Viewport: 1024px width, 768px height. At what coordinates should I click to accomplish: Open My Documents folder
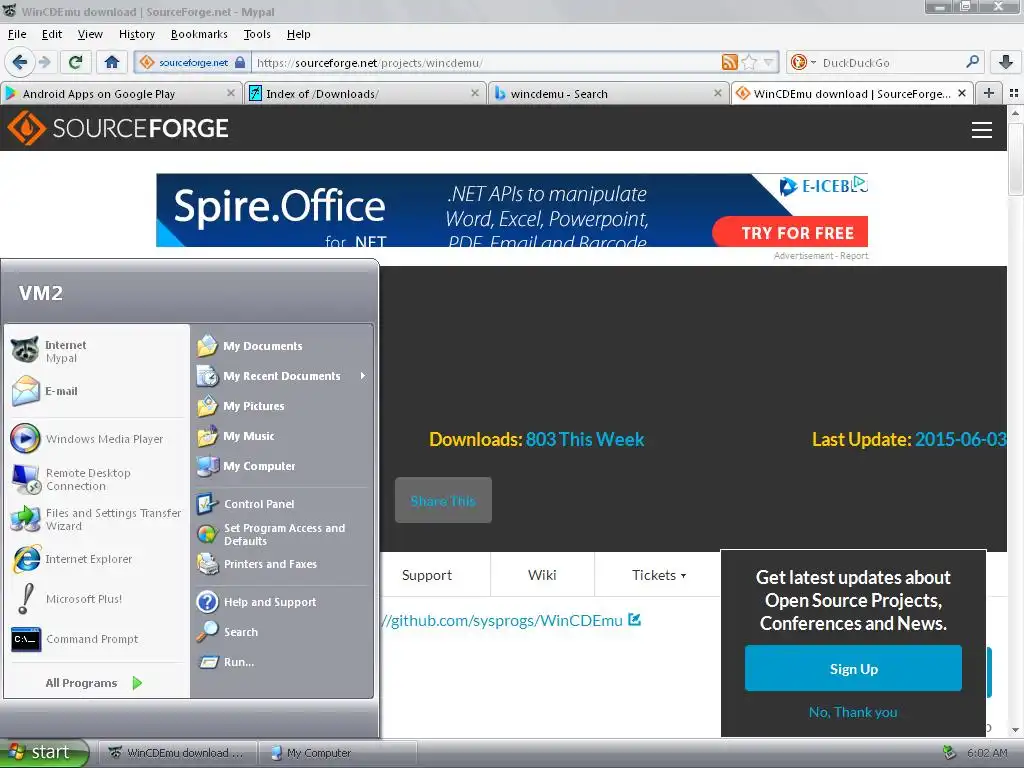(282, 345)
